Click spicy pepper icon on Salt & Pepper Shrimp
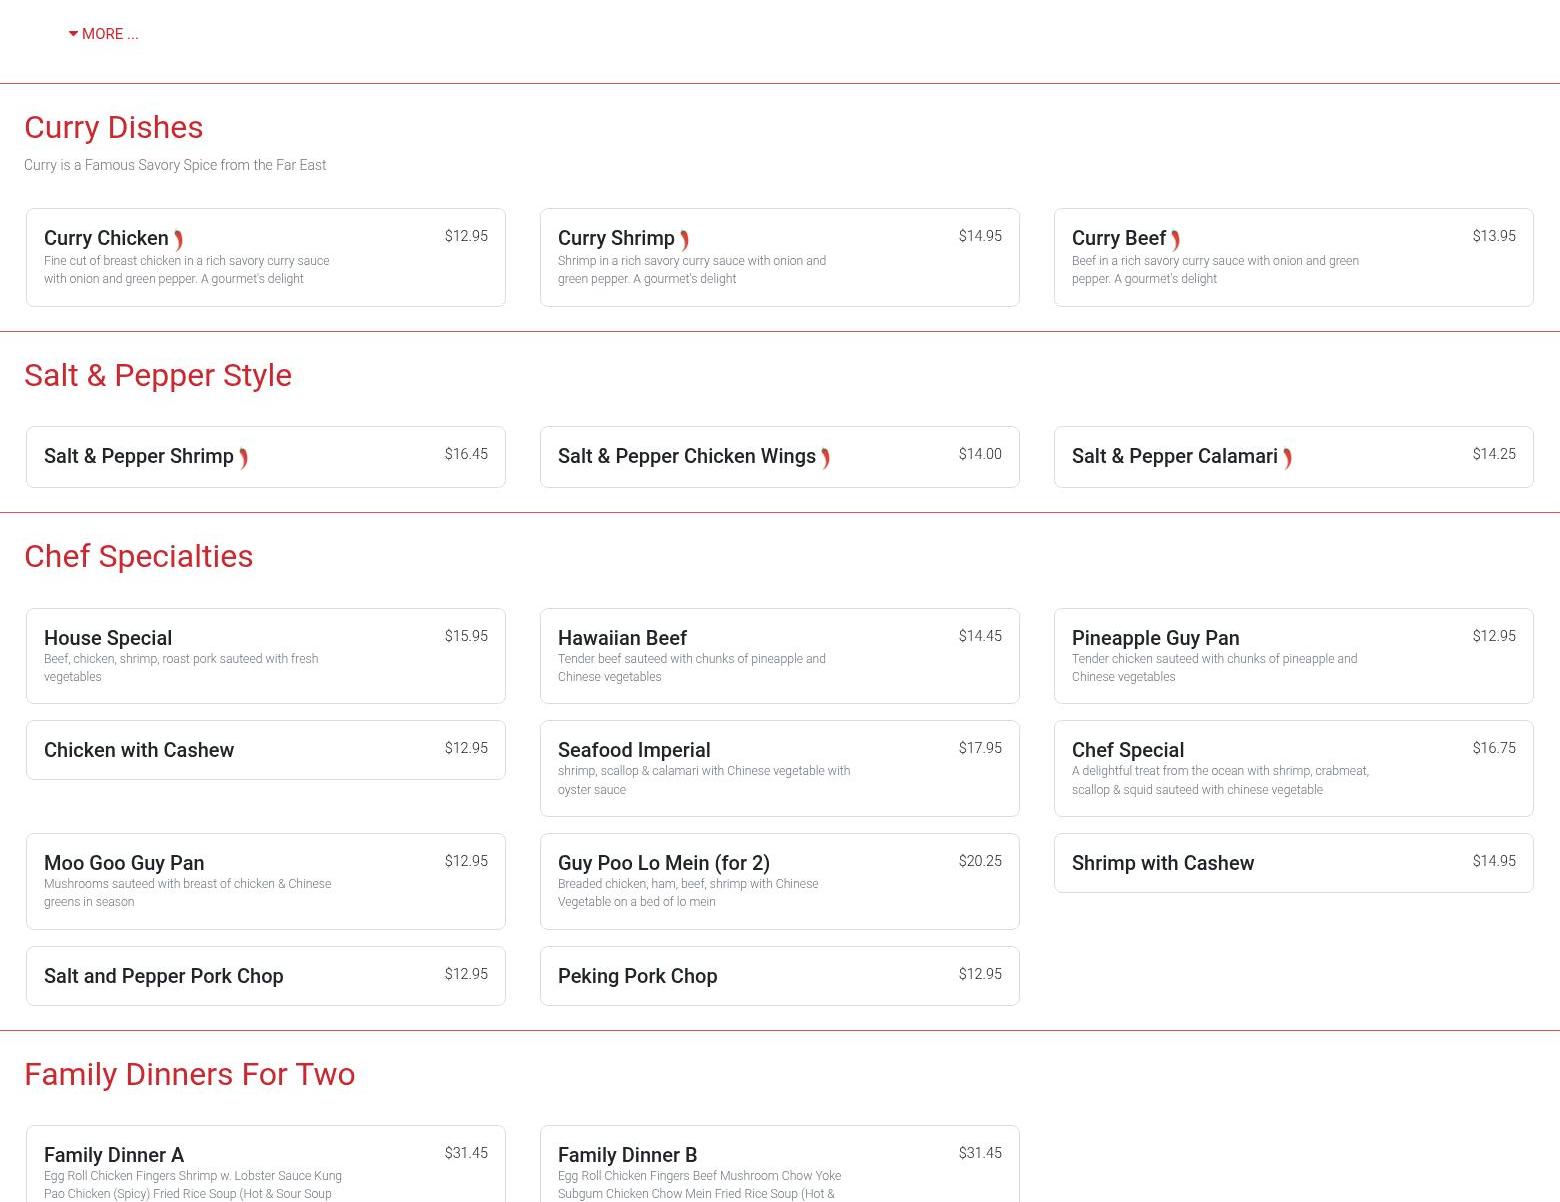1560x1202 pixels. pos(243,458)
